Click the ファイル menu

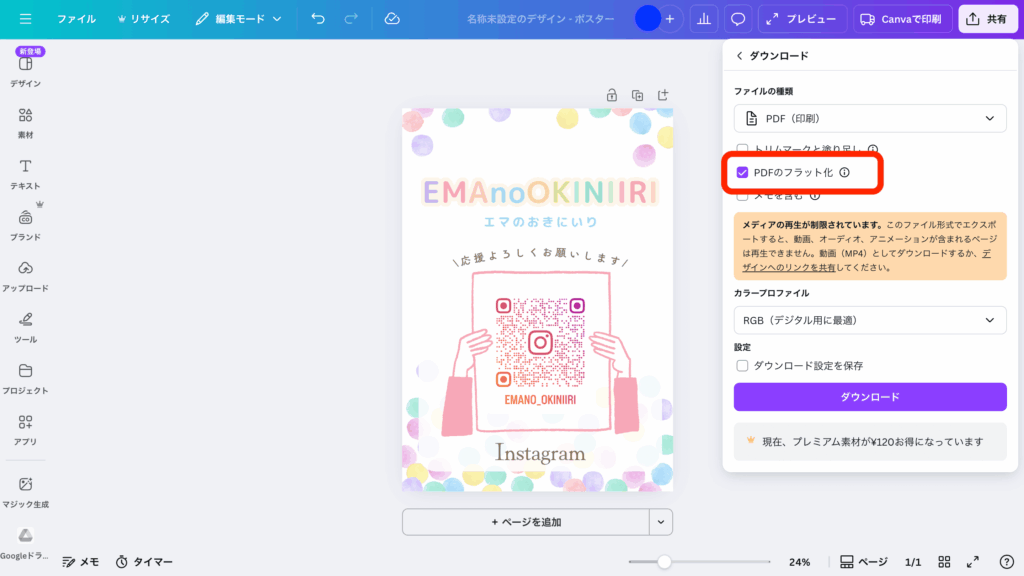76,18
